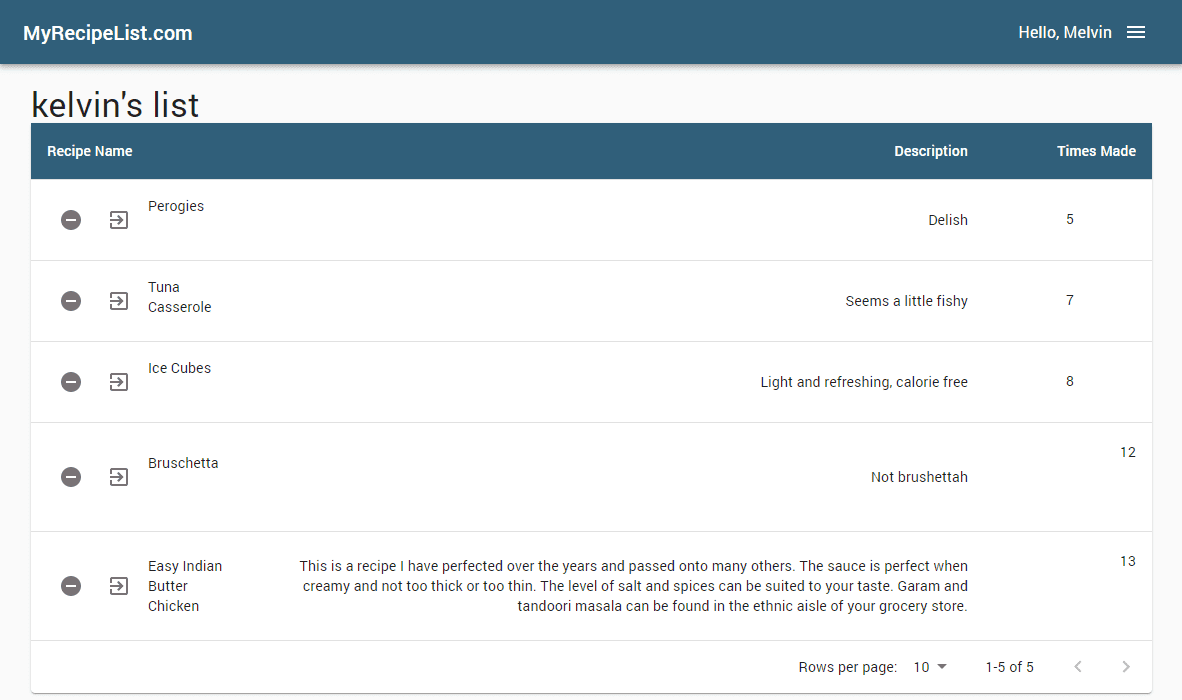Open the Perogies recipe page icon

tap(119, 220)
